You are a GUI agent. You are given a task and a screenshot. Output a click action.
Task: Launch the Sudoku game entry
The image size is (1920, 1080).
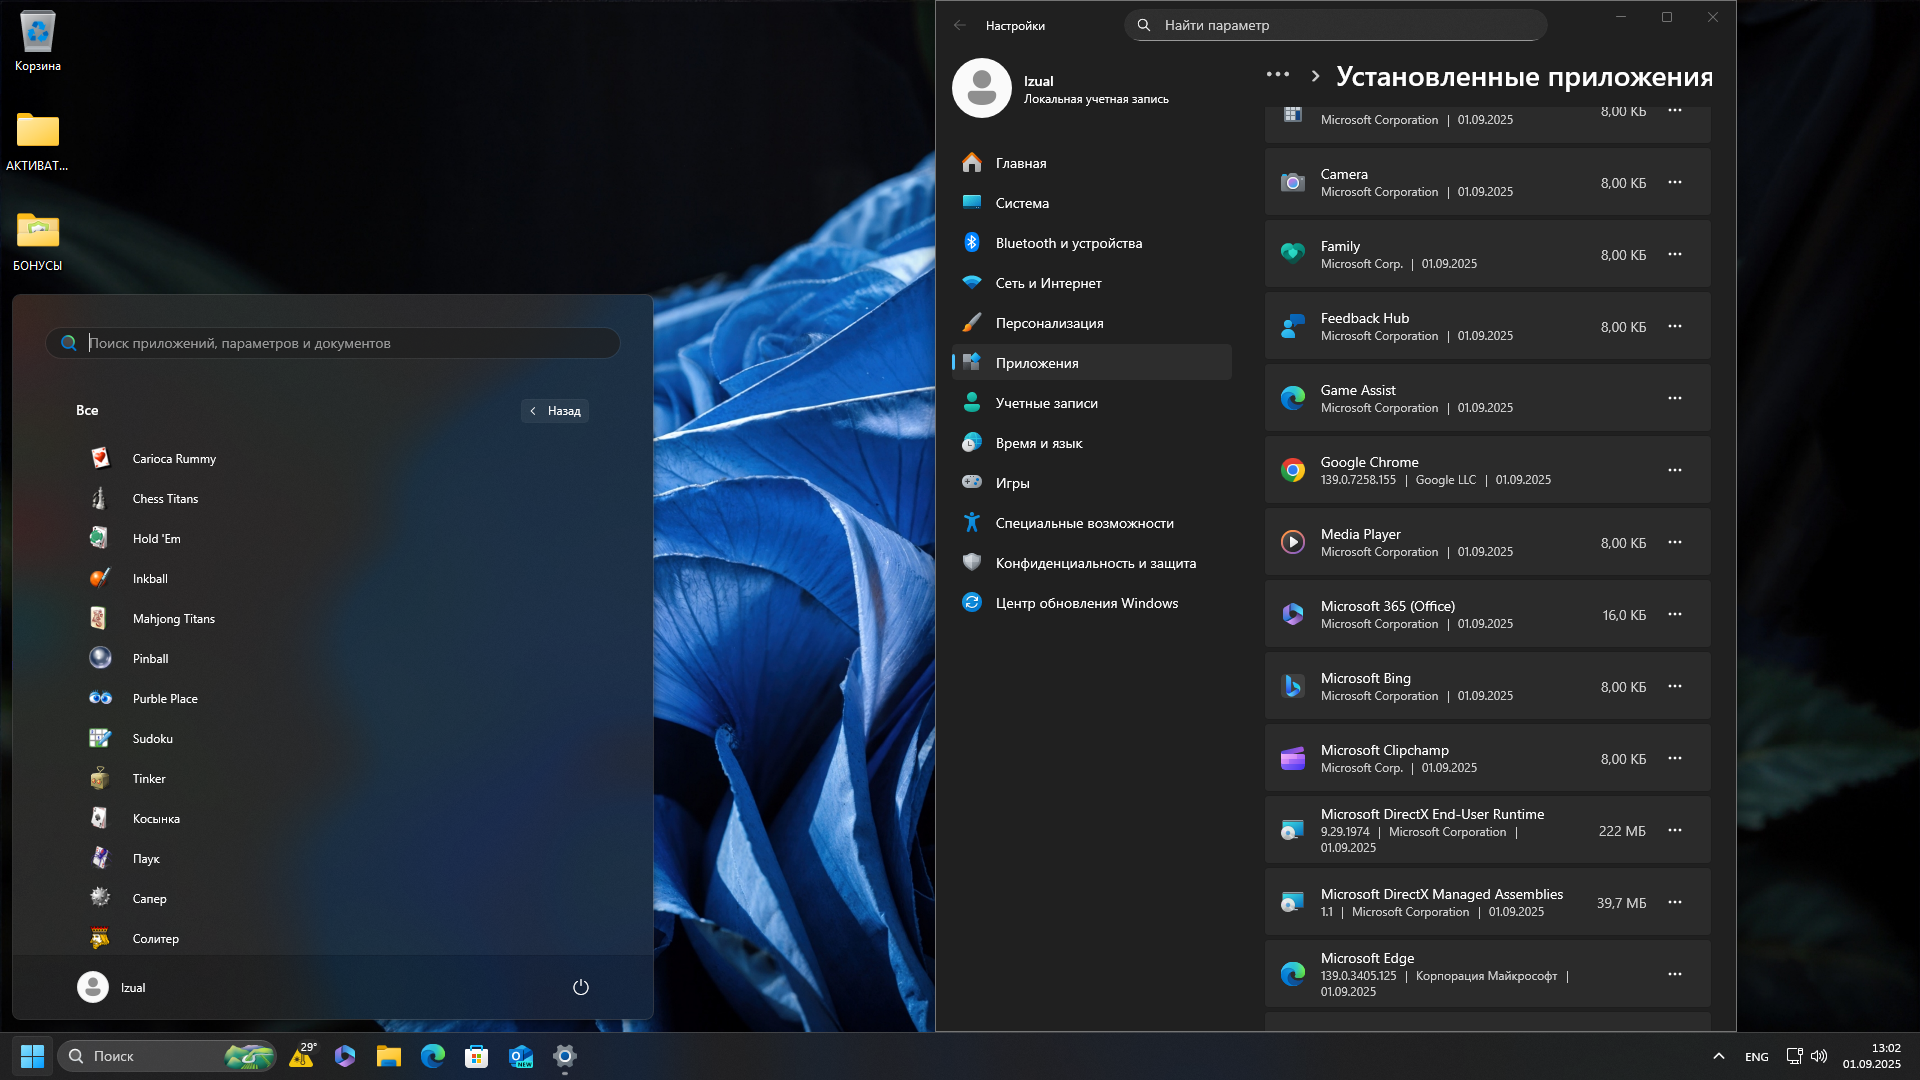tap(333, 739)
